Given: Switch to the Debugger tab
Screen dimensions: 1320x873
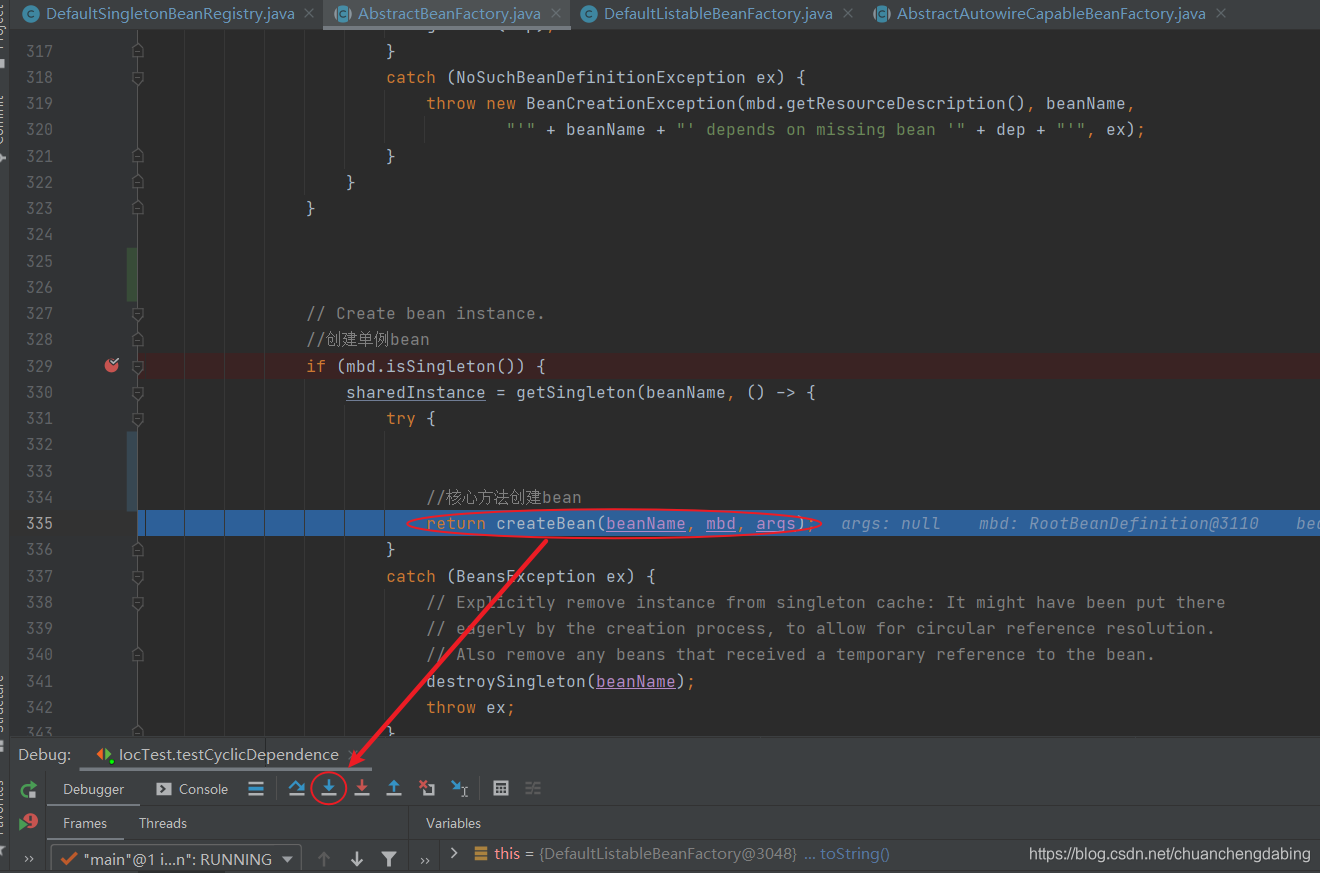Looking at the screenshot, I should coord(94,789).
